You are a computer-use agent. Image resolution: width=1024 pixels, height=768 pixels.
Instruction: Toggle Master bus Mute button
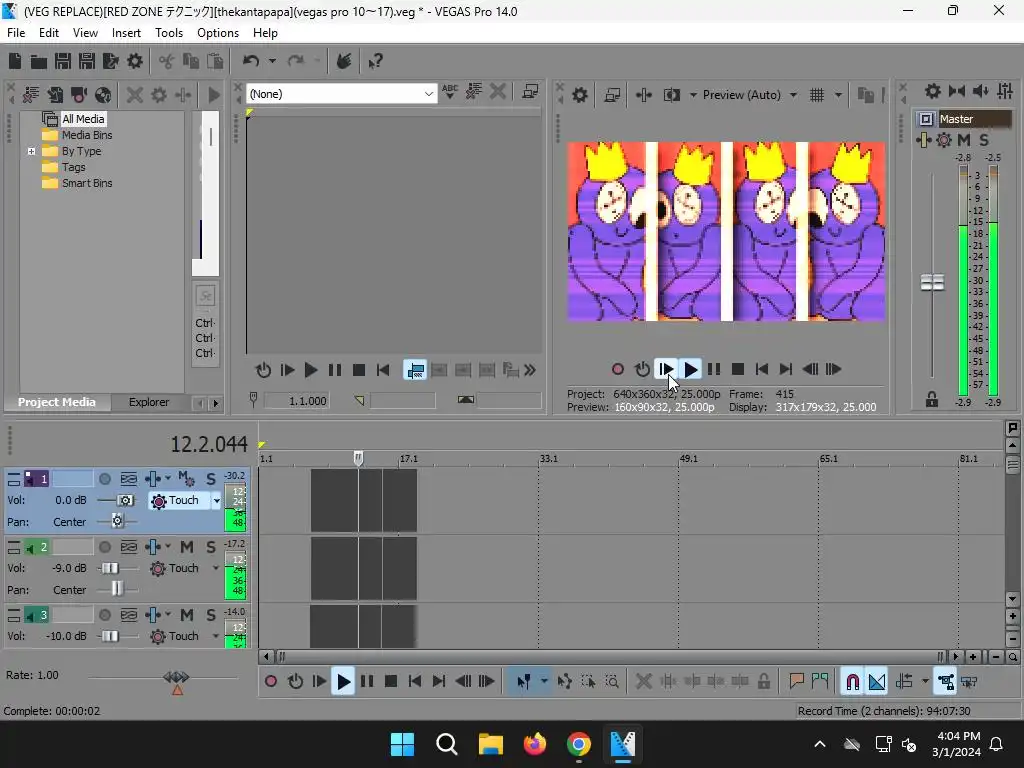(x=964, y=140)
